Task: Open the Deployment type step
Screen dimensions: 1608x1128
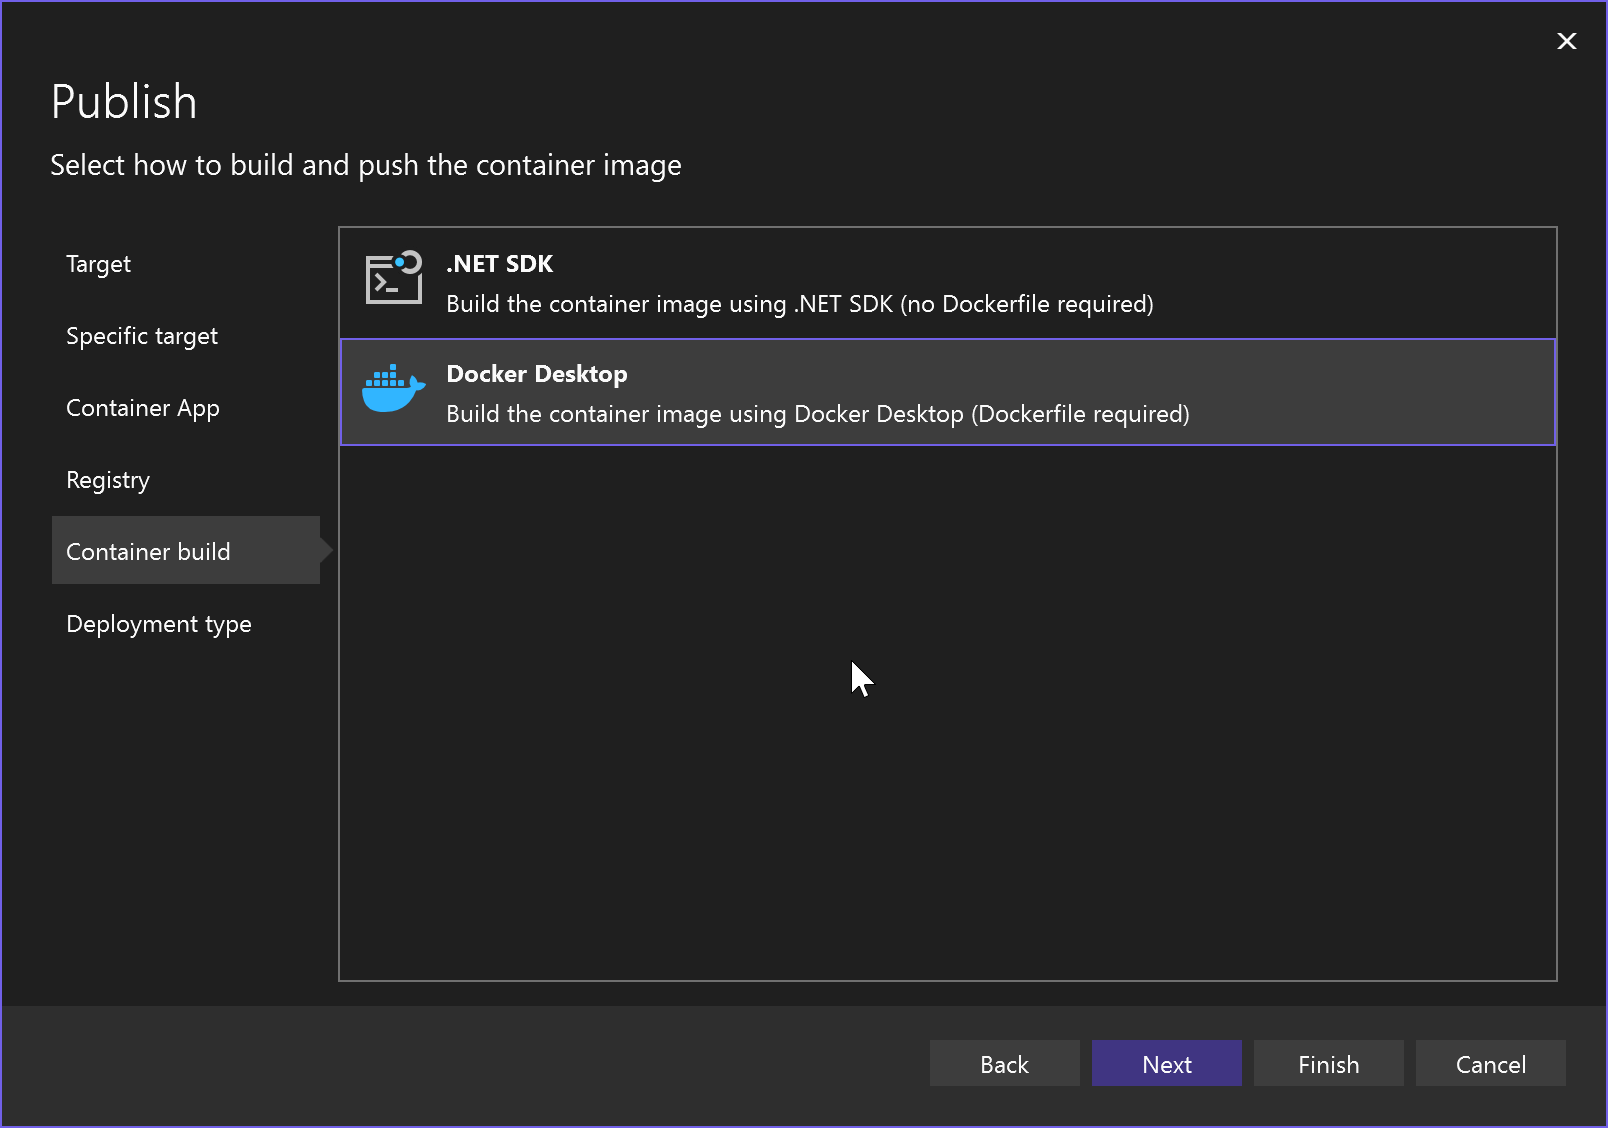Action: tap(158, 623)
